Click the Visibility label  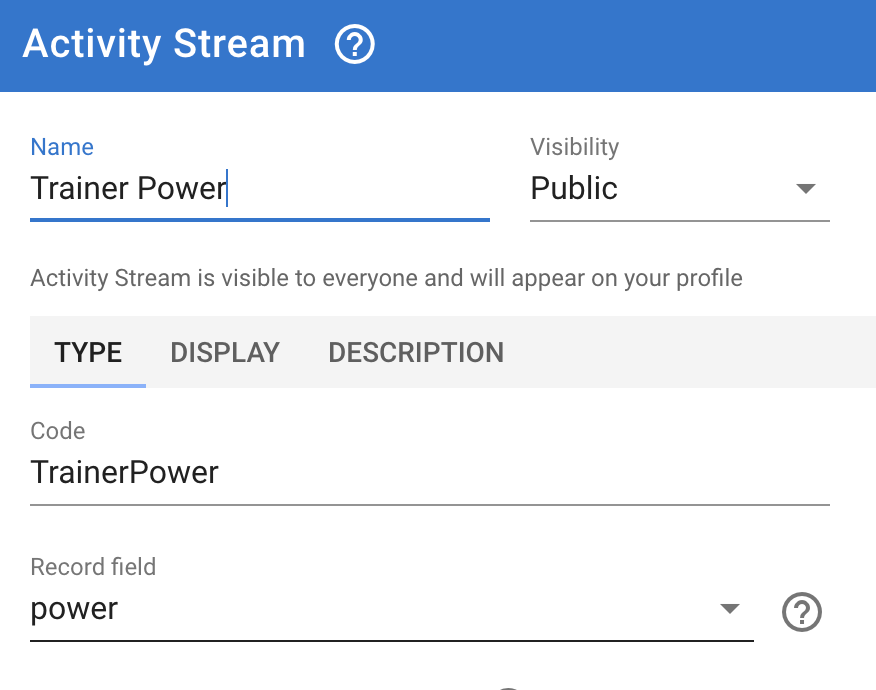pyautogui.click(x=574, y=147)
